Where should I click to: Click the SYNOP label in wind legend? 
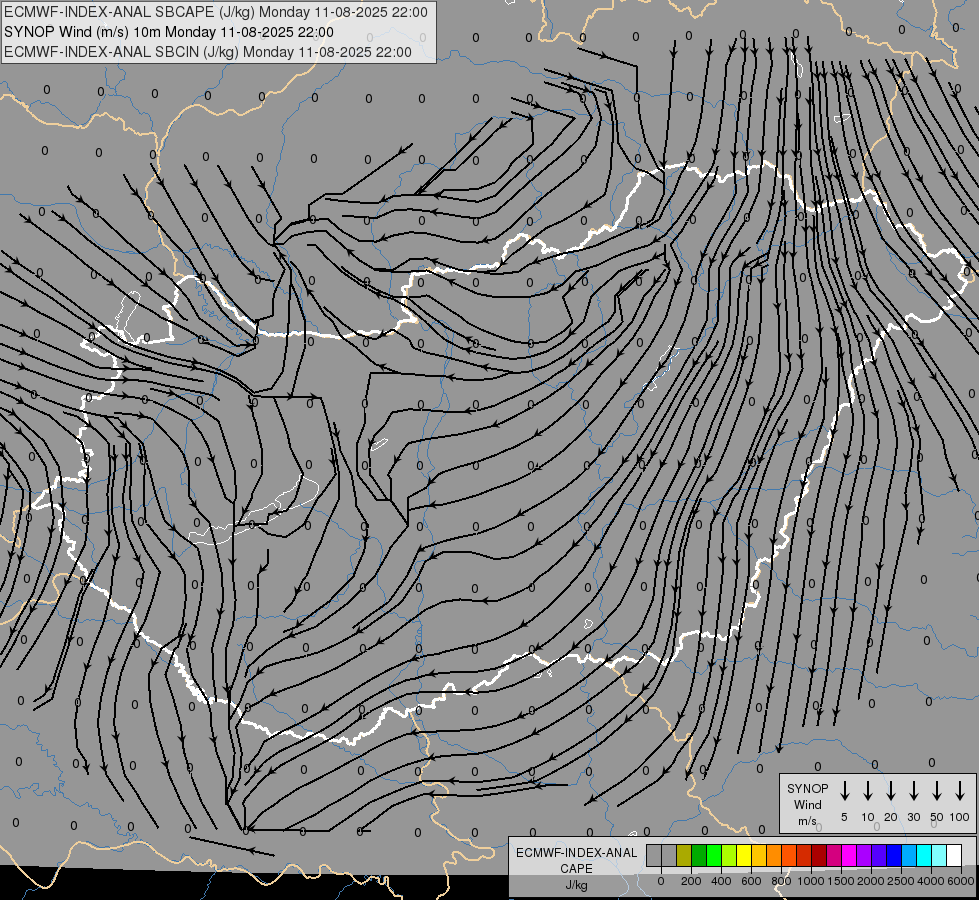(807, 788)
